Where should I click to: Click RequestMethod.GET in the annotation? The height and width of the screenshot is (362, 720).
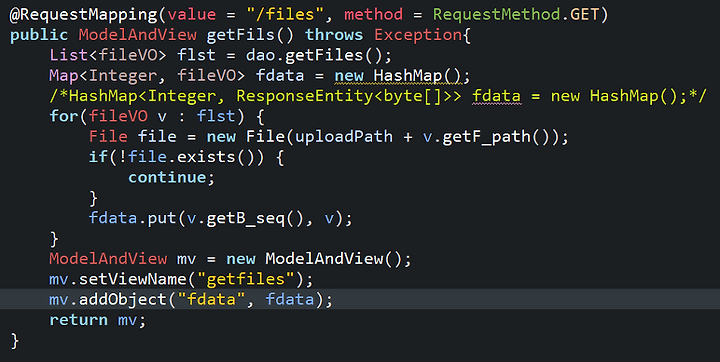click(516, 15)
